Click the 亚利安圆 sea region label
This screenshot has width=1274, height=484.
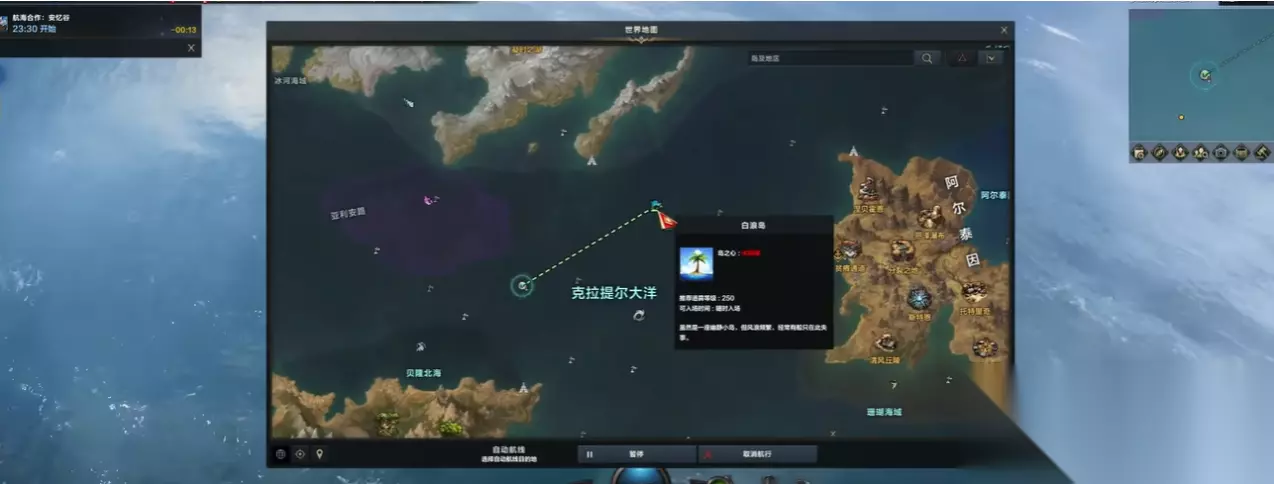348,212
